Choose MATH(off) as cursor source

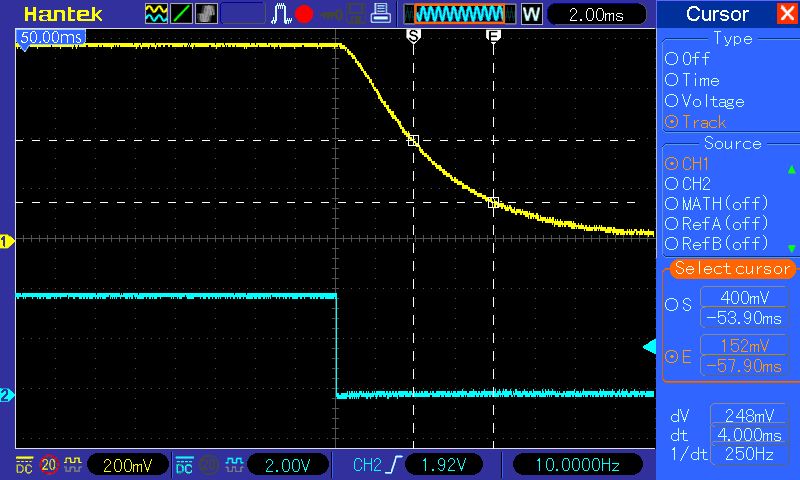point(716,204)
